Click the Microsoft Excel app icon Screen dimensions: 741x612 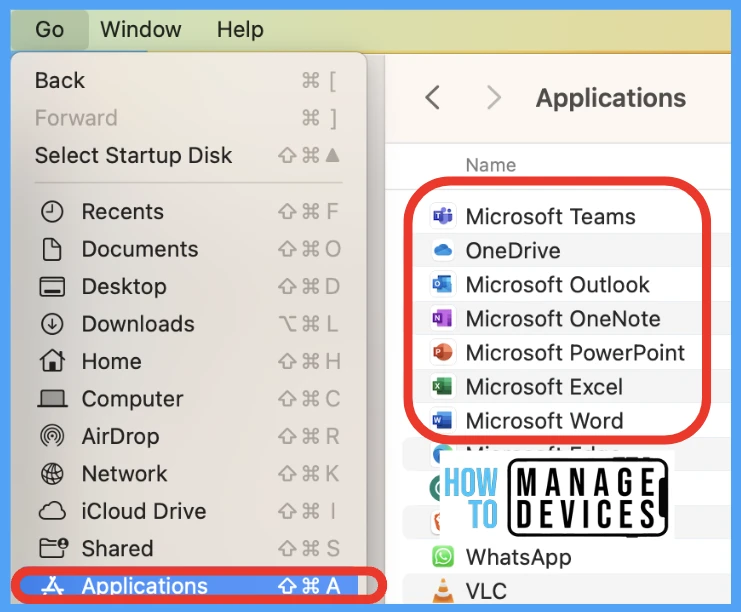(x=443, y=387)
